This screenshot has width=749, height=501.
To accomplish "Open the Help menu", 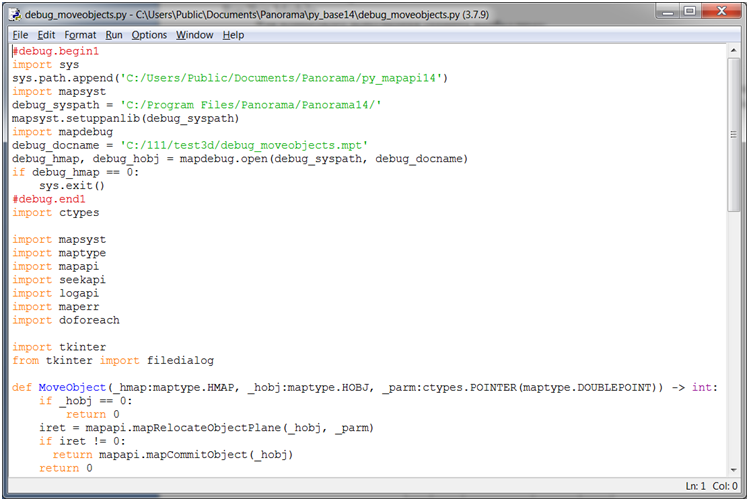I will 233,35.
